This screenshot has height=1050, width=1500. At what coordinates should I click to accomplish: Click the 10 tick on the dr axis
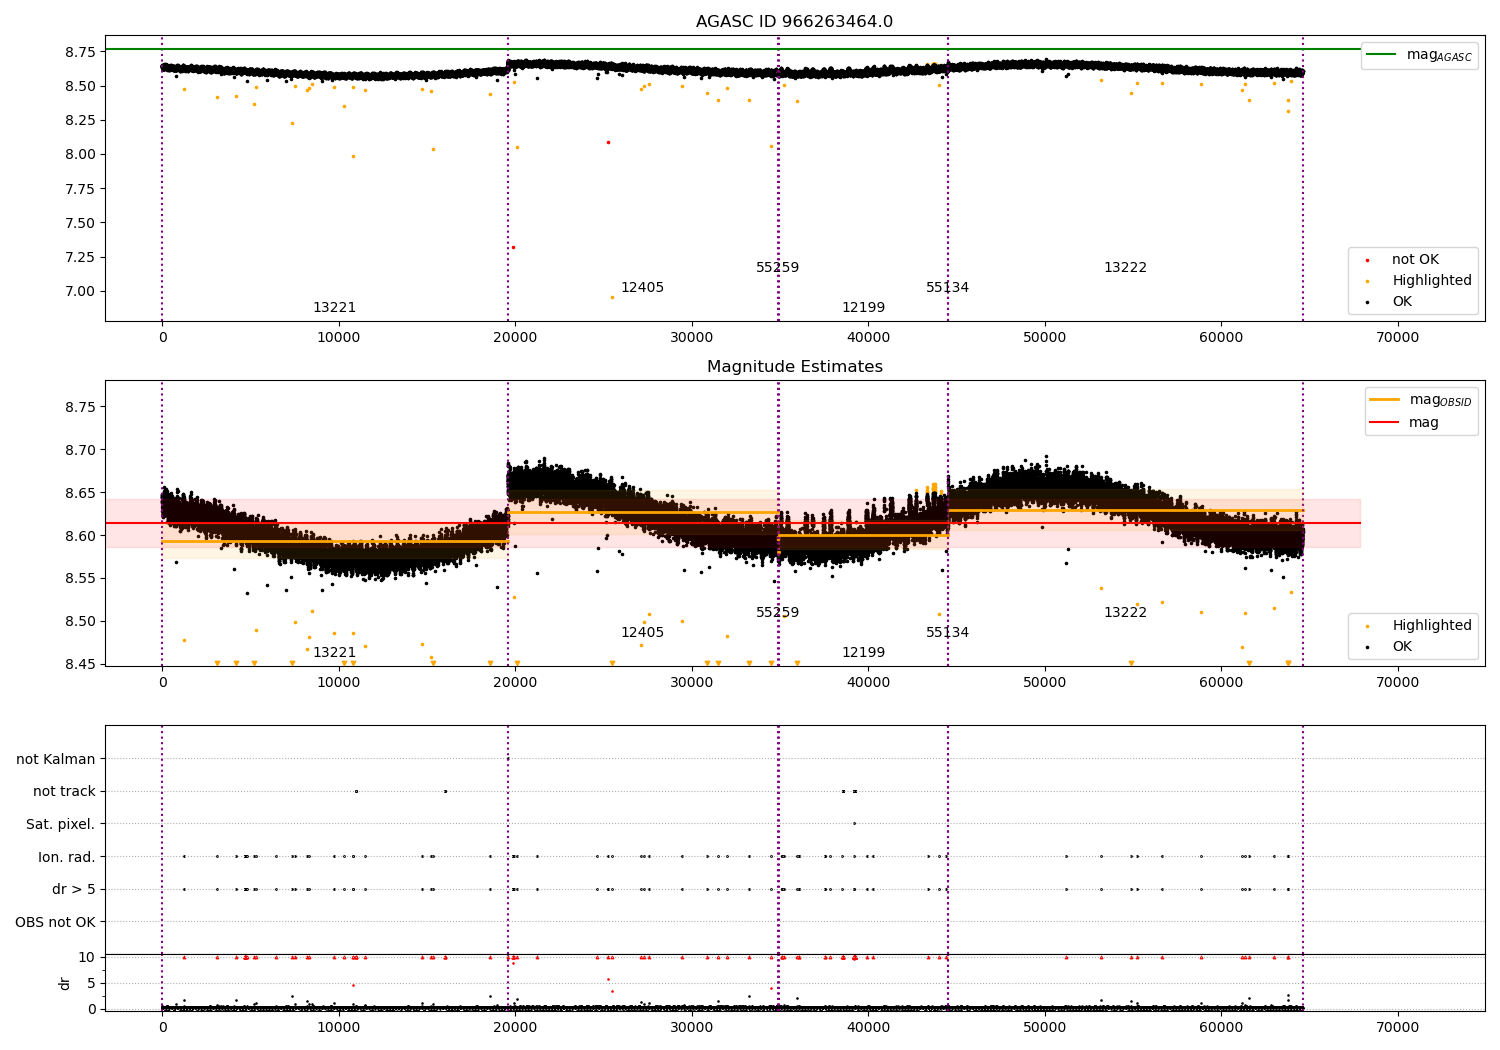[x=87, y=957]
